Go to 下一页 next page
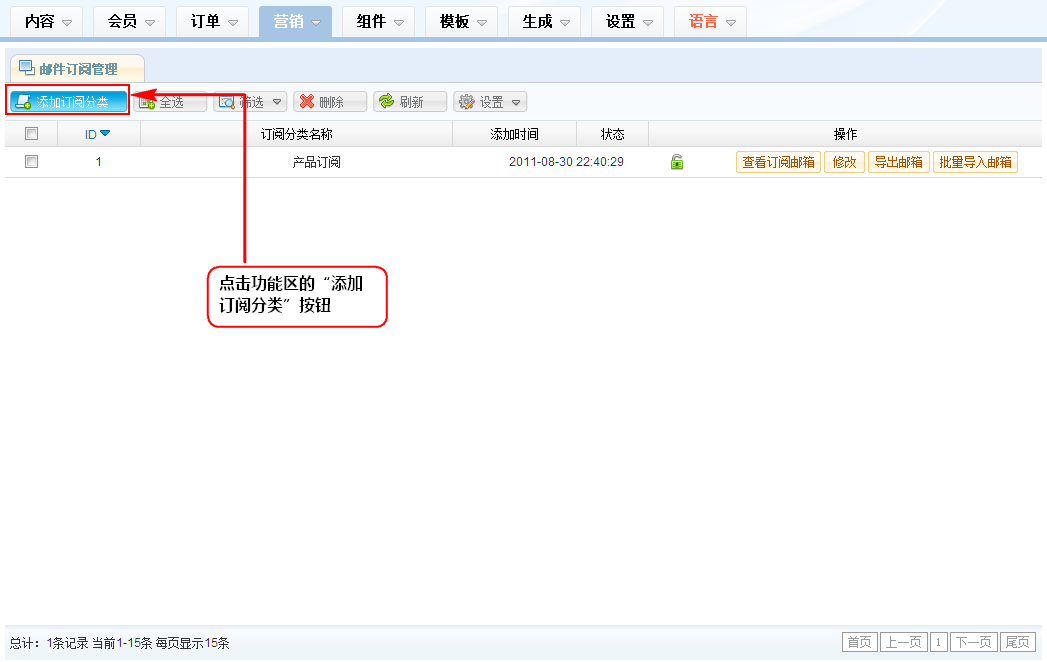Image resolution: width=1047 pixels, height=662 pixels. tap(973, 642)
